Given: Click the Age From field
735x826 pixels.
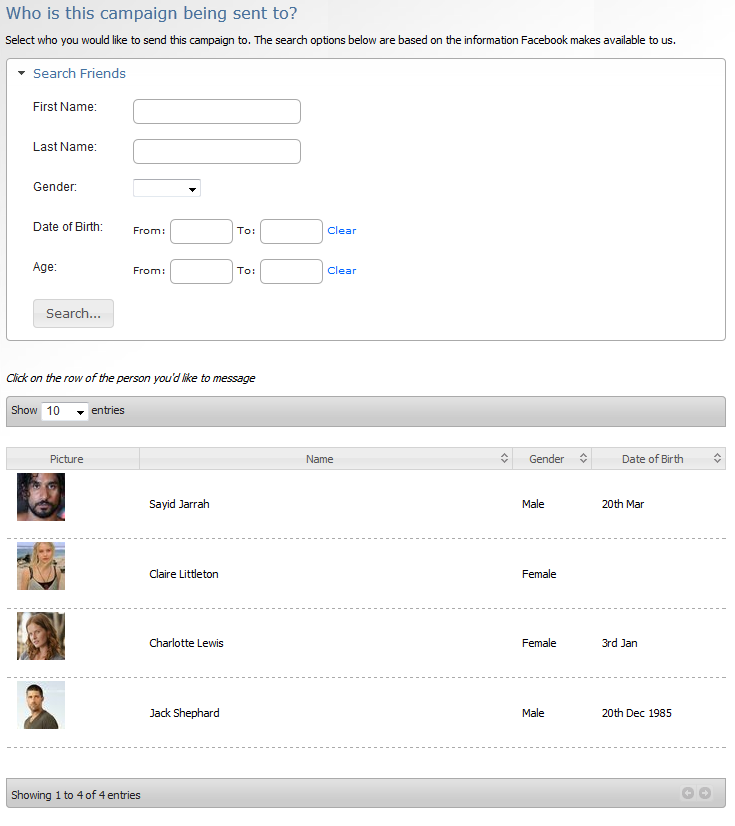Looking at the screenshot, I should (201, 271).
